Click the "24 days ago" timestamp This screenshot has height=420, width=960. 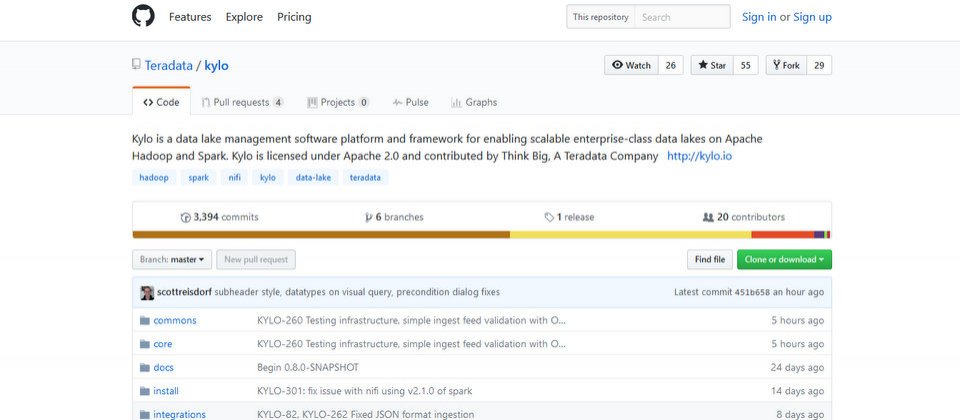797,367
